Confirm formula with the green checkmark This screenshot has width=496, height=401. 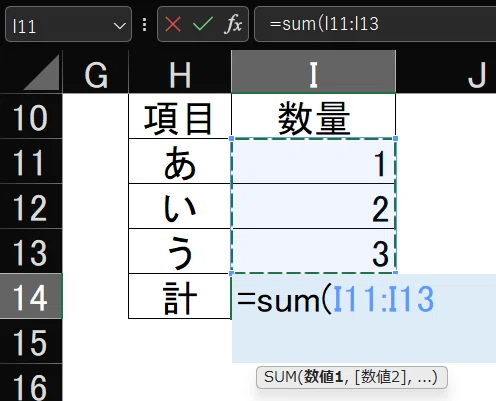click(x=203, y=24)
